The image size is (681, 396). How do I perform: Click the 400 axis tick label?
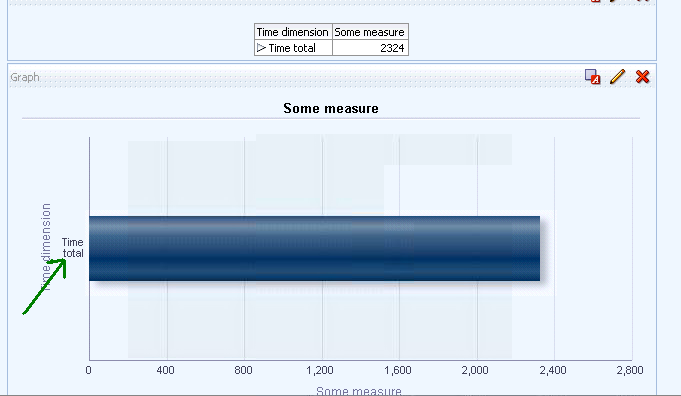pos(165,370)
